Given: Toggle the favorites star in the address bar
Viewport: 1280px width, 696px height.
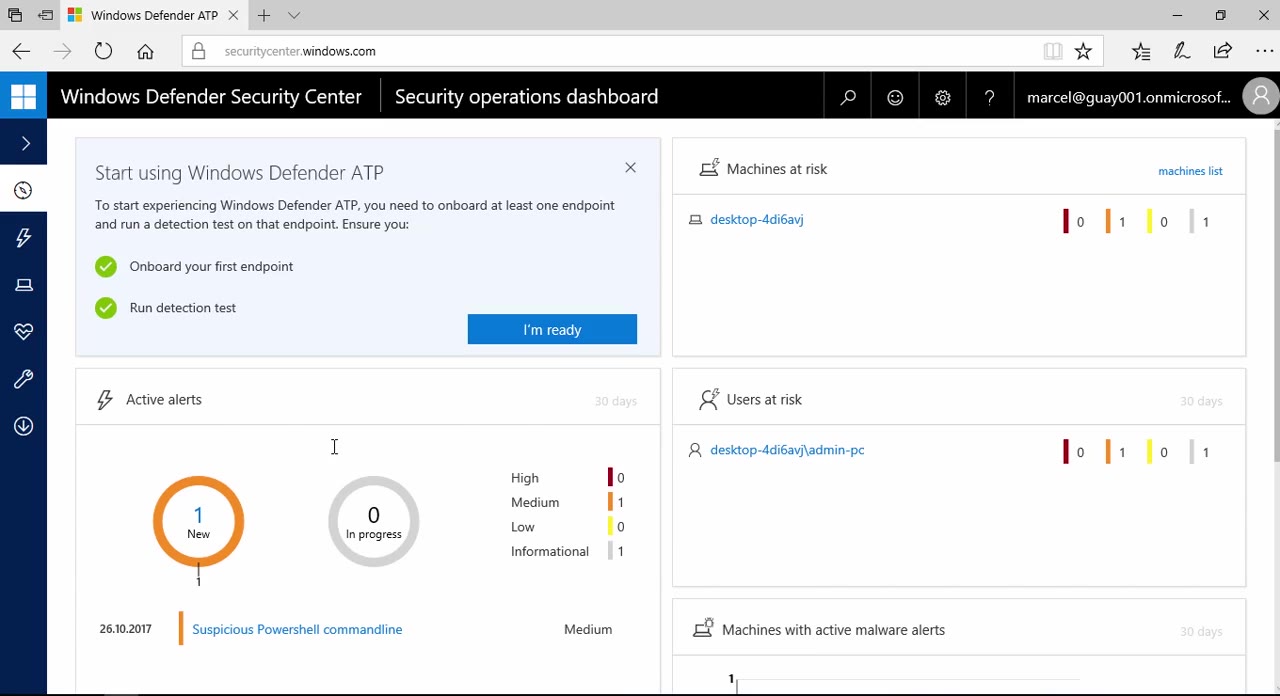Looking at the screenshot, I should pyautogui.click(x=1083, y=50).
